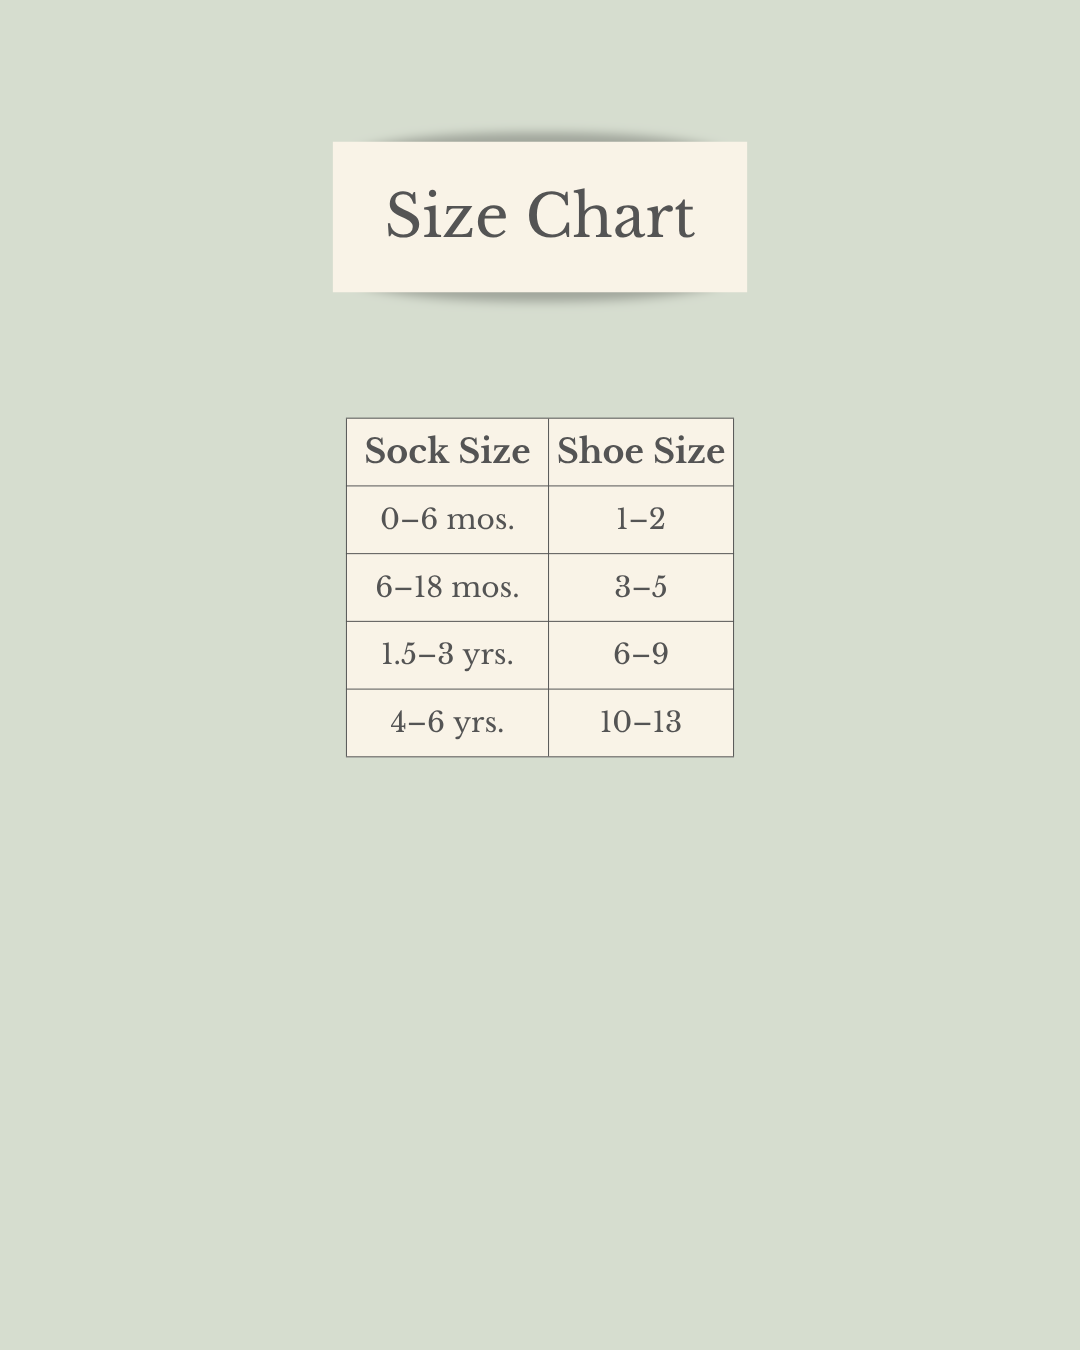Image resolution: width=1080 pixels, height=1350 pixels.
Task: Click the 1–2 shoe size cell
Action: [x=641, y=519]
